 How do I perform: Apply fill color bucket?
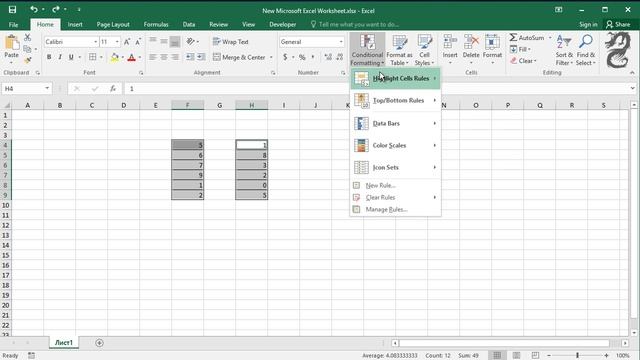115,57
